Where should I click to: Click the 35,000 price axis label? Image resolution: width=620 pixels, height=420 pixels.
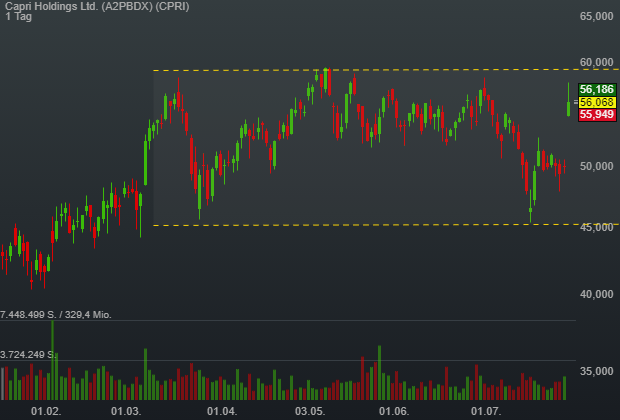(596, 371)
